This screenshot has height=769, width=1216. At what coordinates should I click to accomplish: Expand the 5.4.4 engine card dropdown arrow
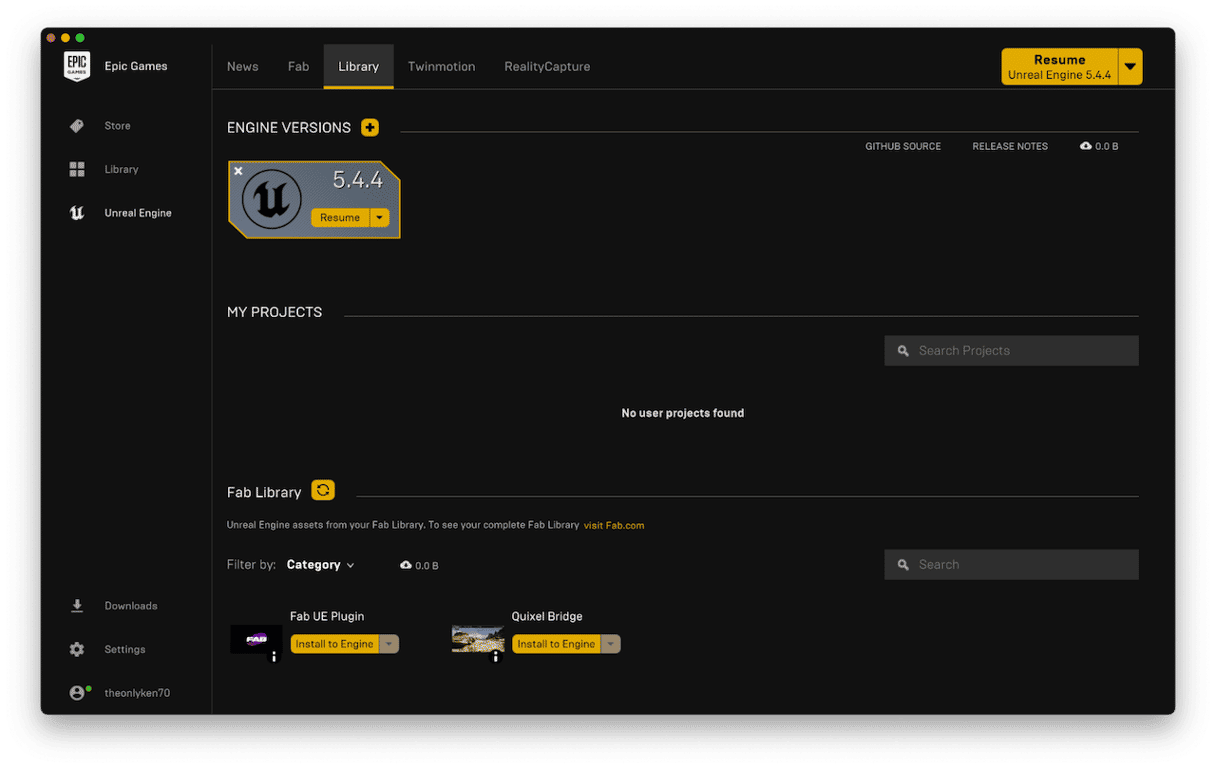click(379, 217)
